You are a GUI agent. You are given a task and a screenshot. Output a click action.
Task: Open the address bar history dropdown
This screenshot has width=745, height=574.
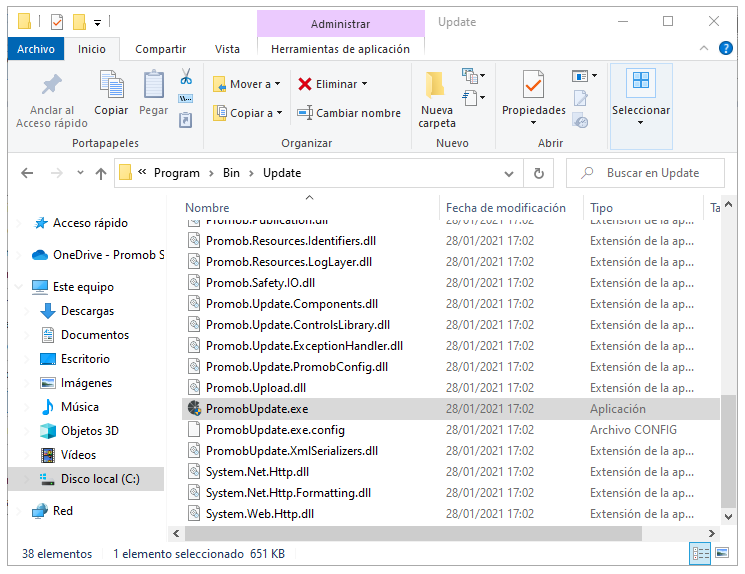(509, 173)
